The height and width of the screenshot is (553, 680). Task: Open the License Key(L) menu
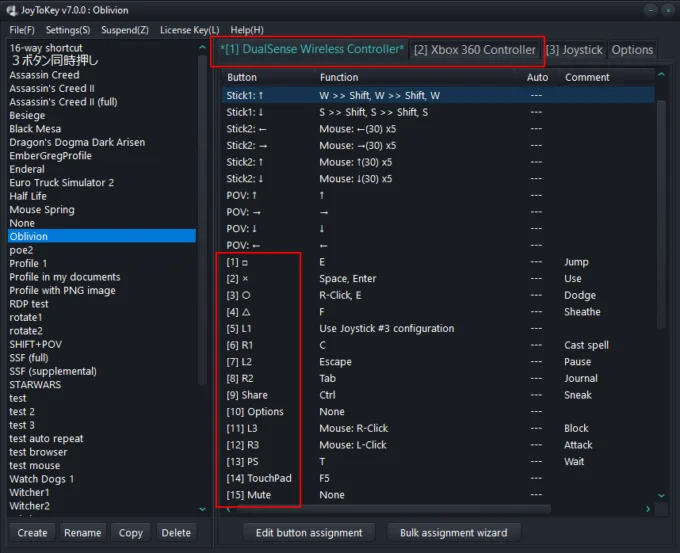pyautogui.click(x=189, y=30)
